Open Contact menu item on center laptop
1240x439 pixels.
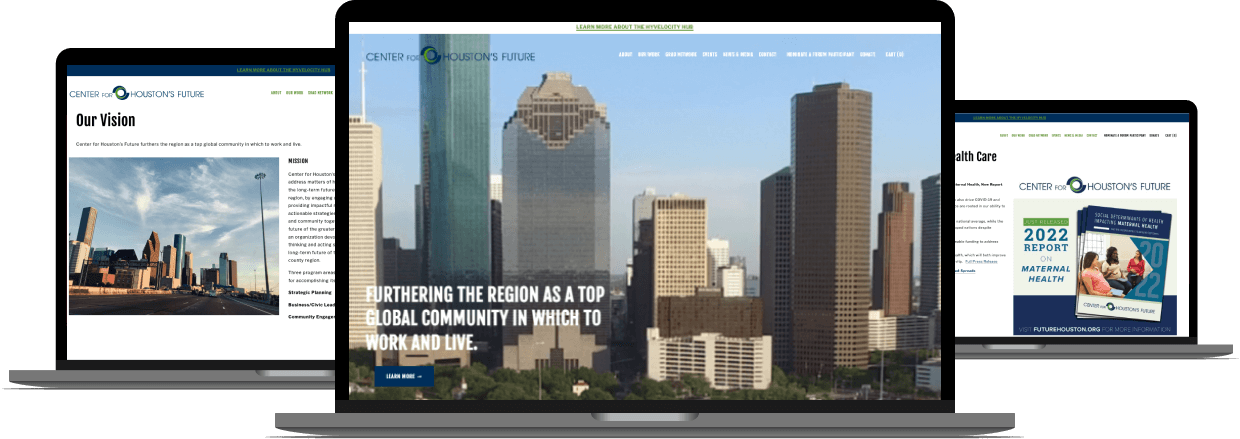coord(768,54)
